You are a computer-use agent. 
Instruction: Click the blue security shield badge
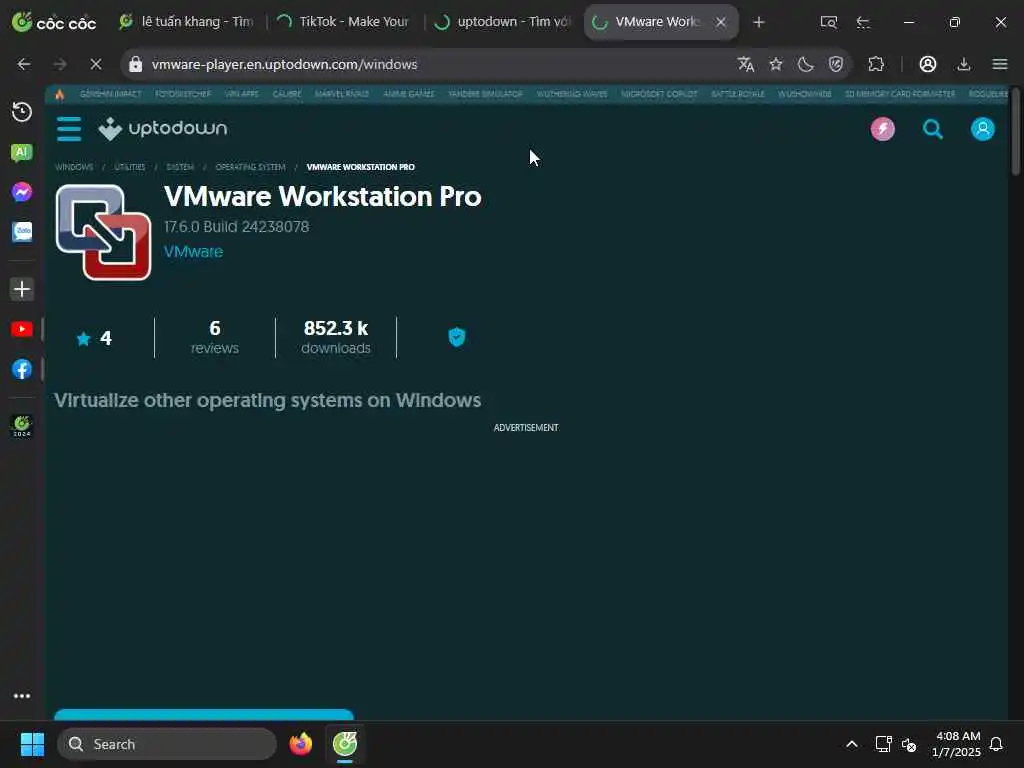(x=456, y=337)
